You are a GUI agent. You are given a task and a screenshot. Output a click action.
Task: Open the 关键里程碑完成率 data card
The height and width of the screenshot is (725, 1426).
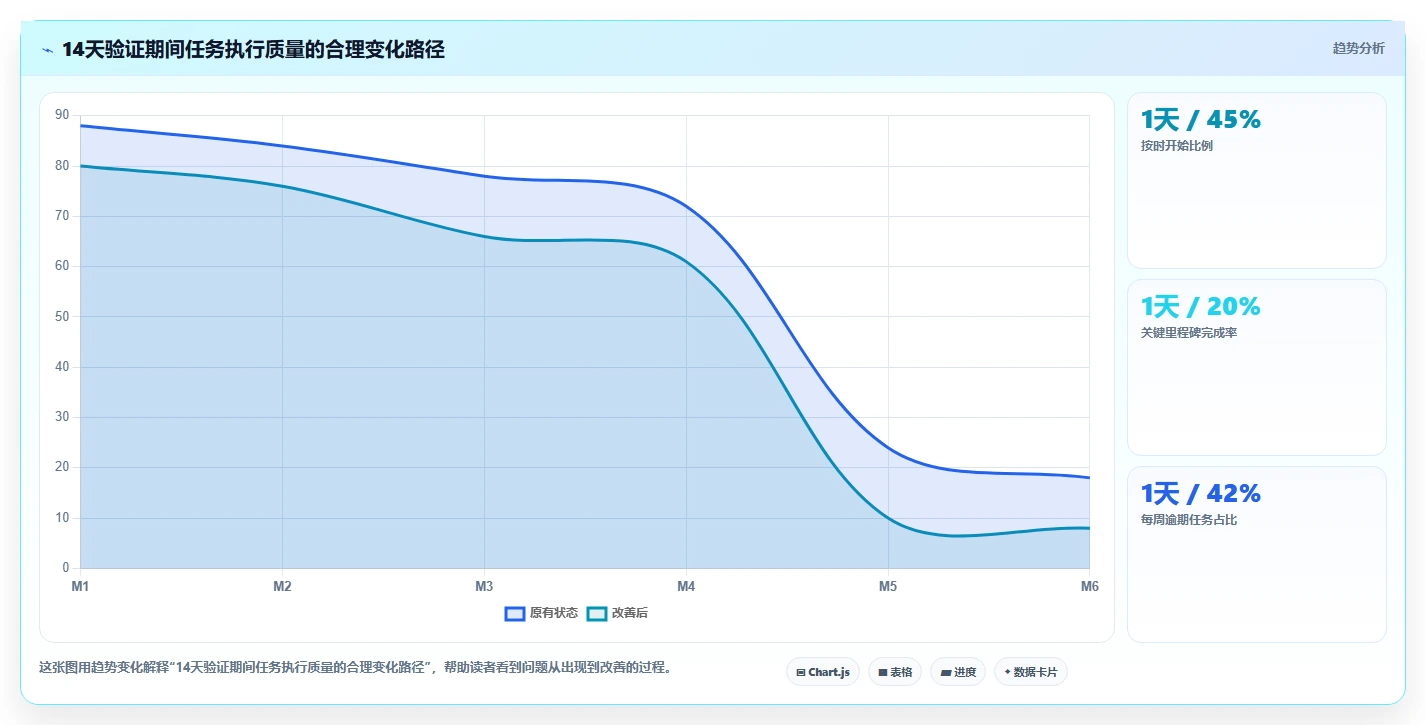click(1256, 367)
